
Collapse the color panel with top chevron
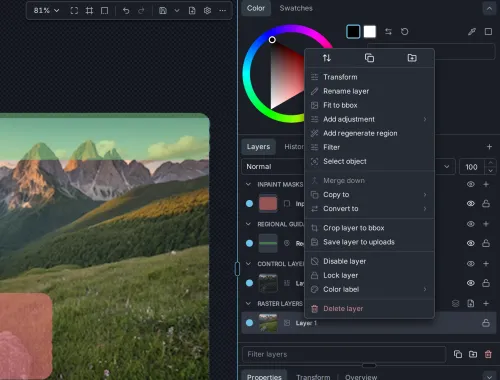[x=489, y=8]
